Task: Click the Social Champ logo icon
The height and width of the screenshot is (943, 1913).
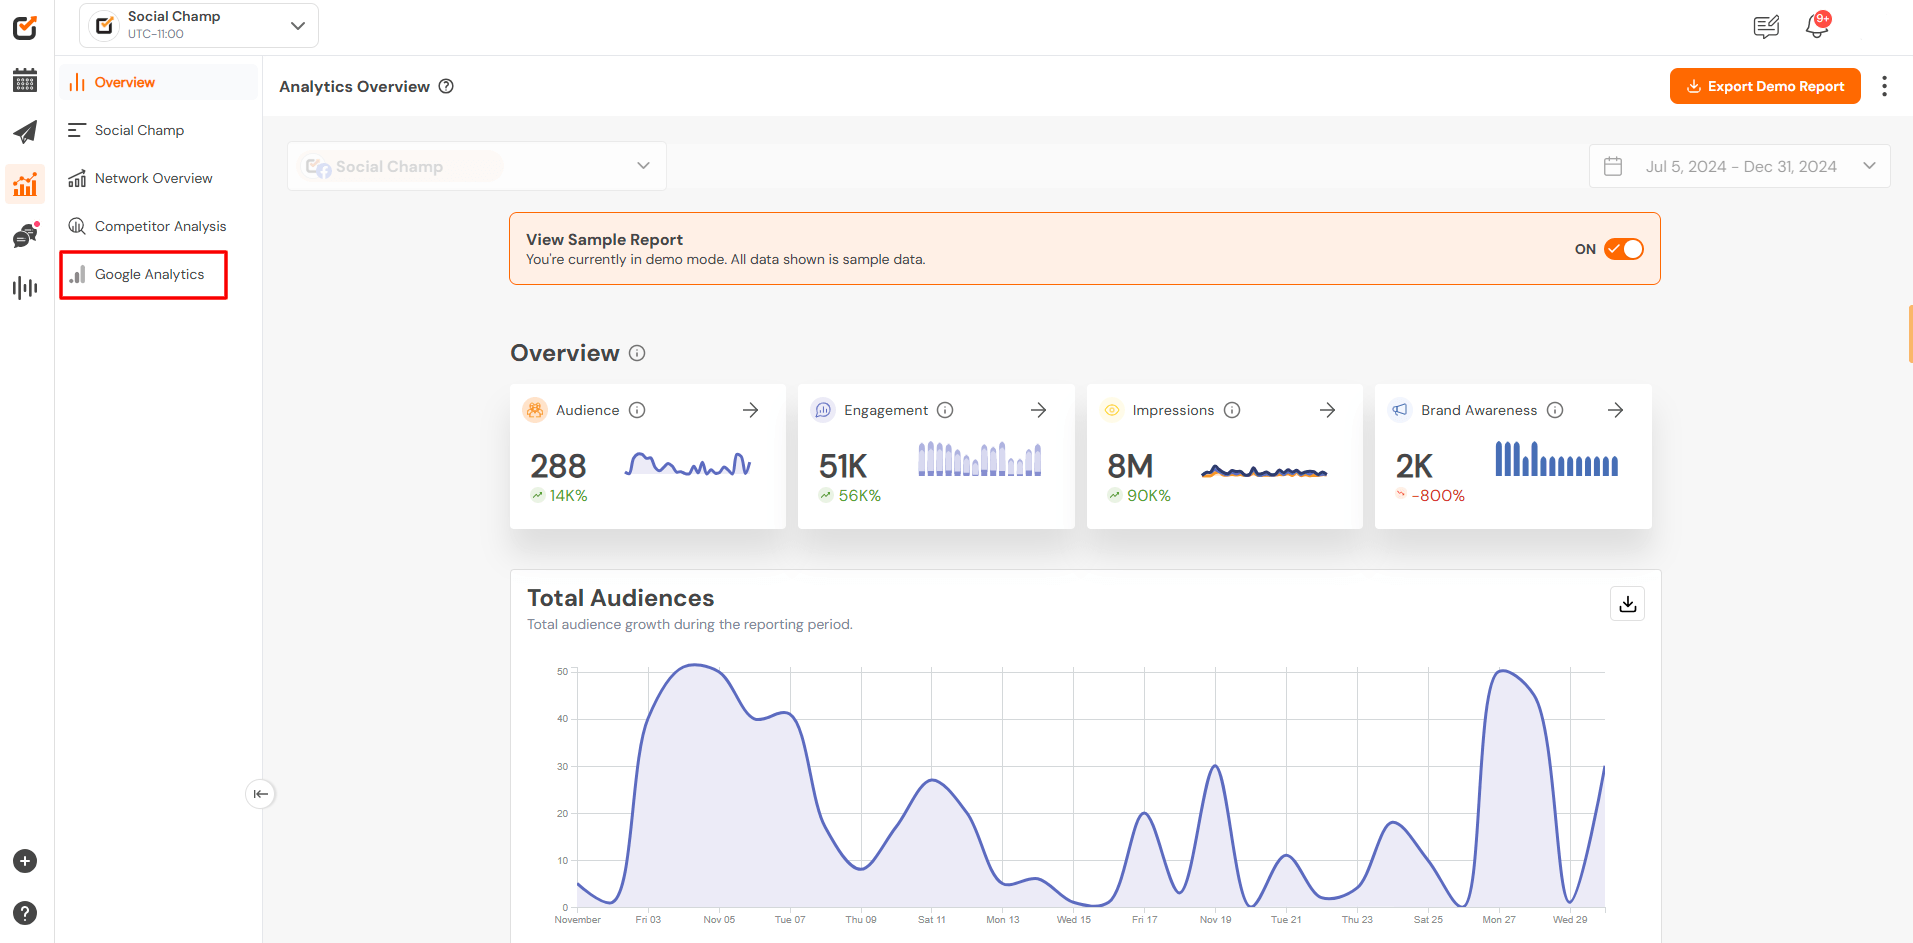Action: 25,27
